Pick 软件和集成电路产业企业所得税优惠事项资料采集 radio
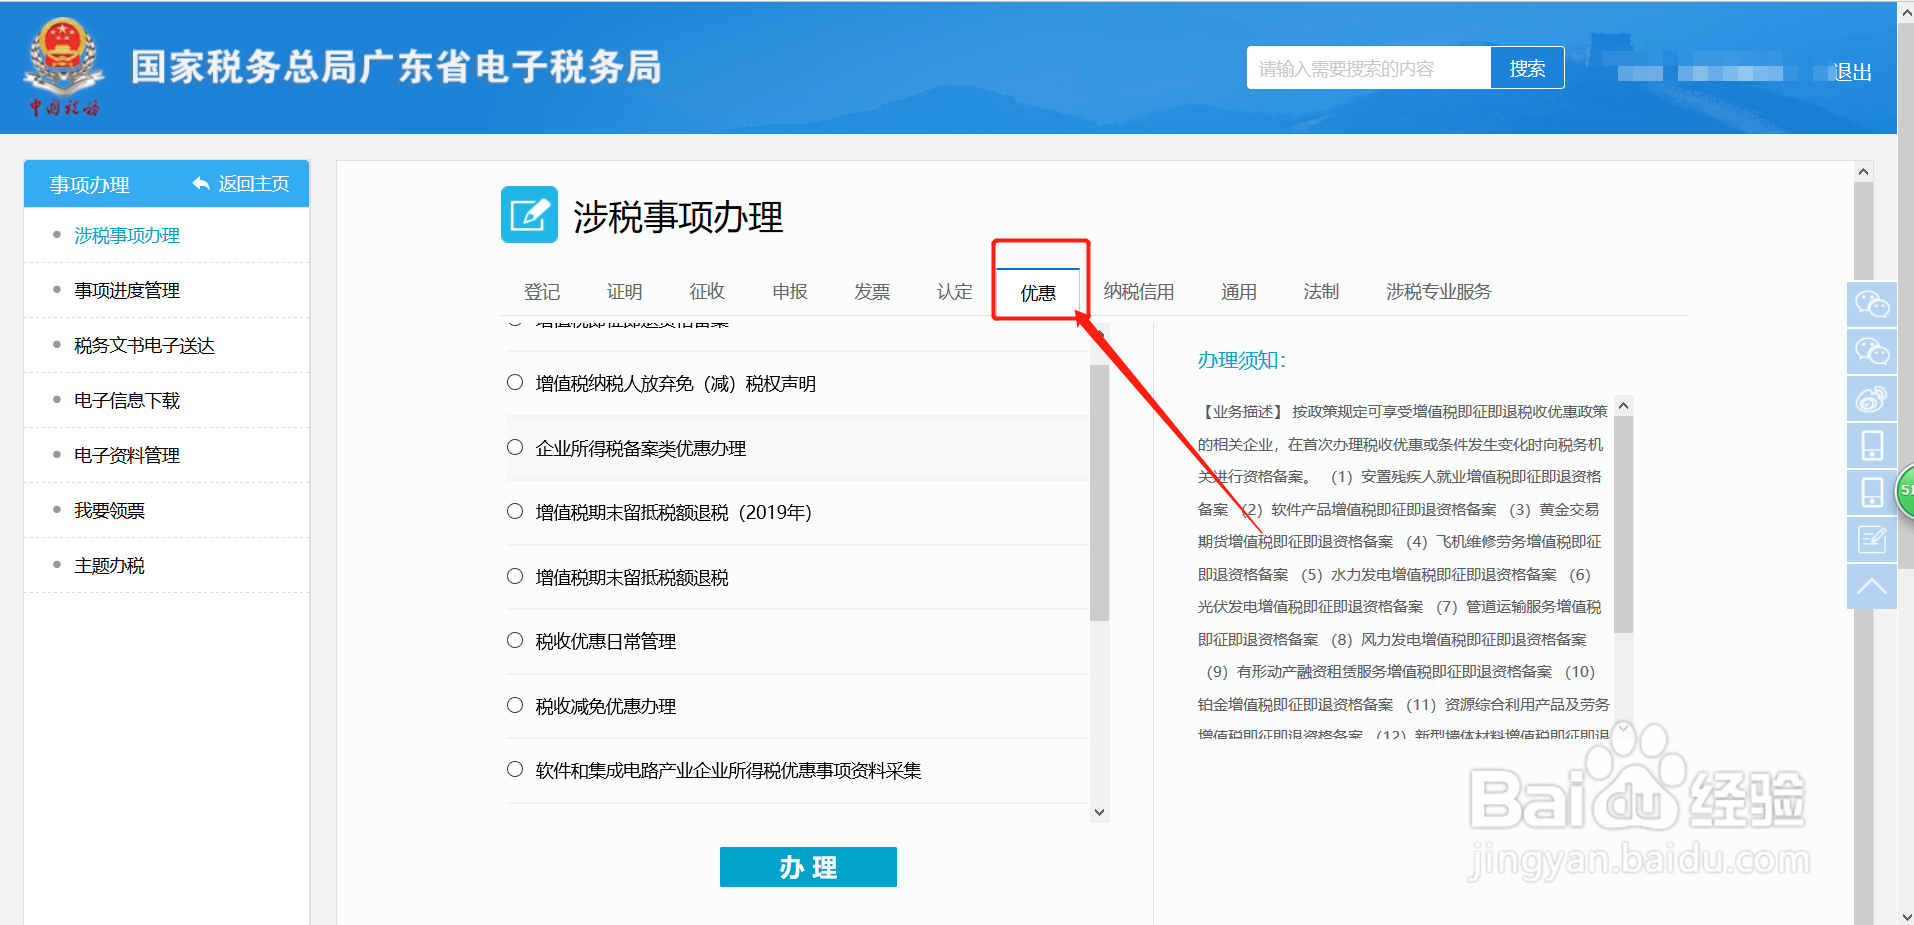1914x925 pixels. click(515, 769)
